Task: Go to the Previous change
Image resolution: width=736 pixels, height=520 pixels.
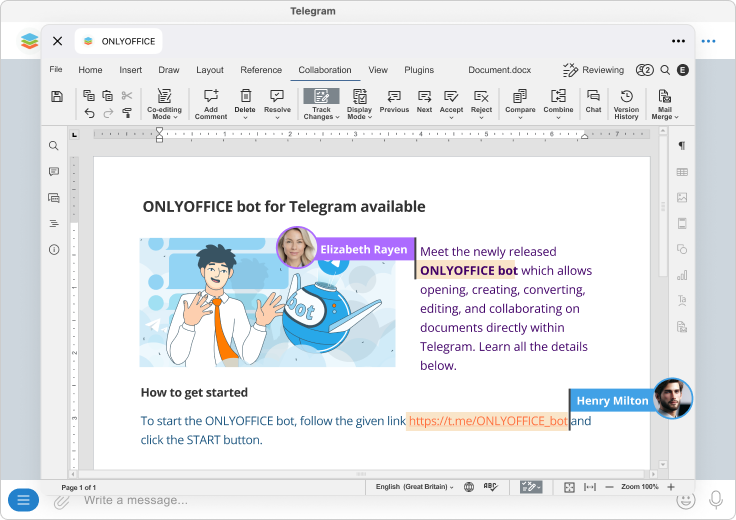Action: click(394, 101)
